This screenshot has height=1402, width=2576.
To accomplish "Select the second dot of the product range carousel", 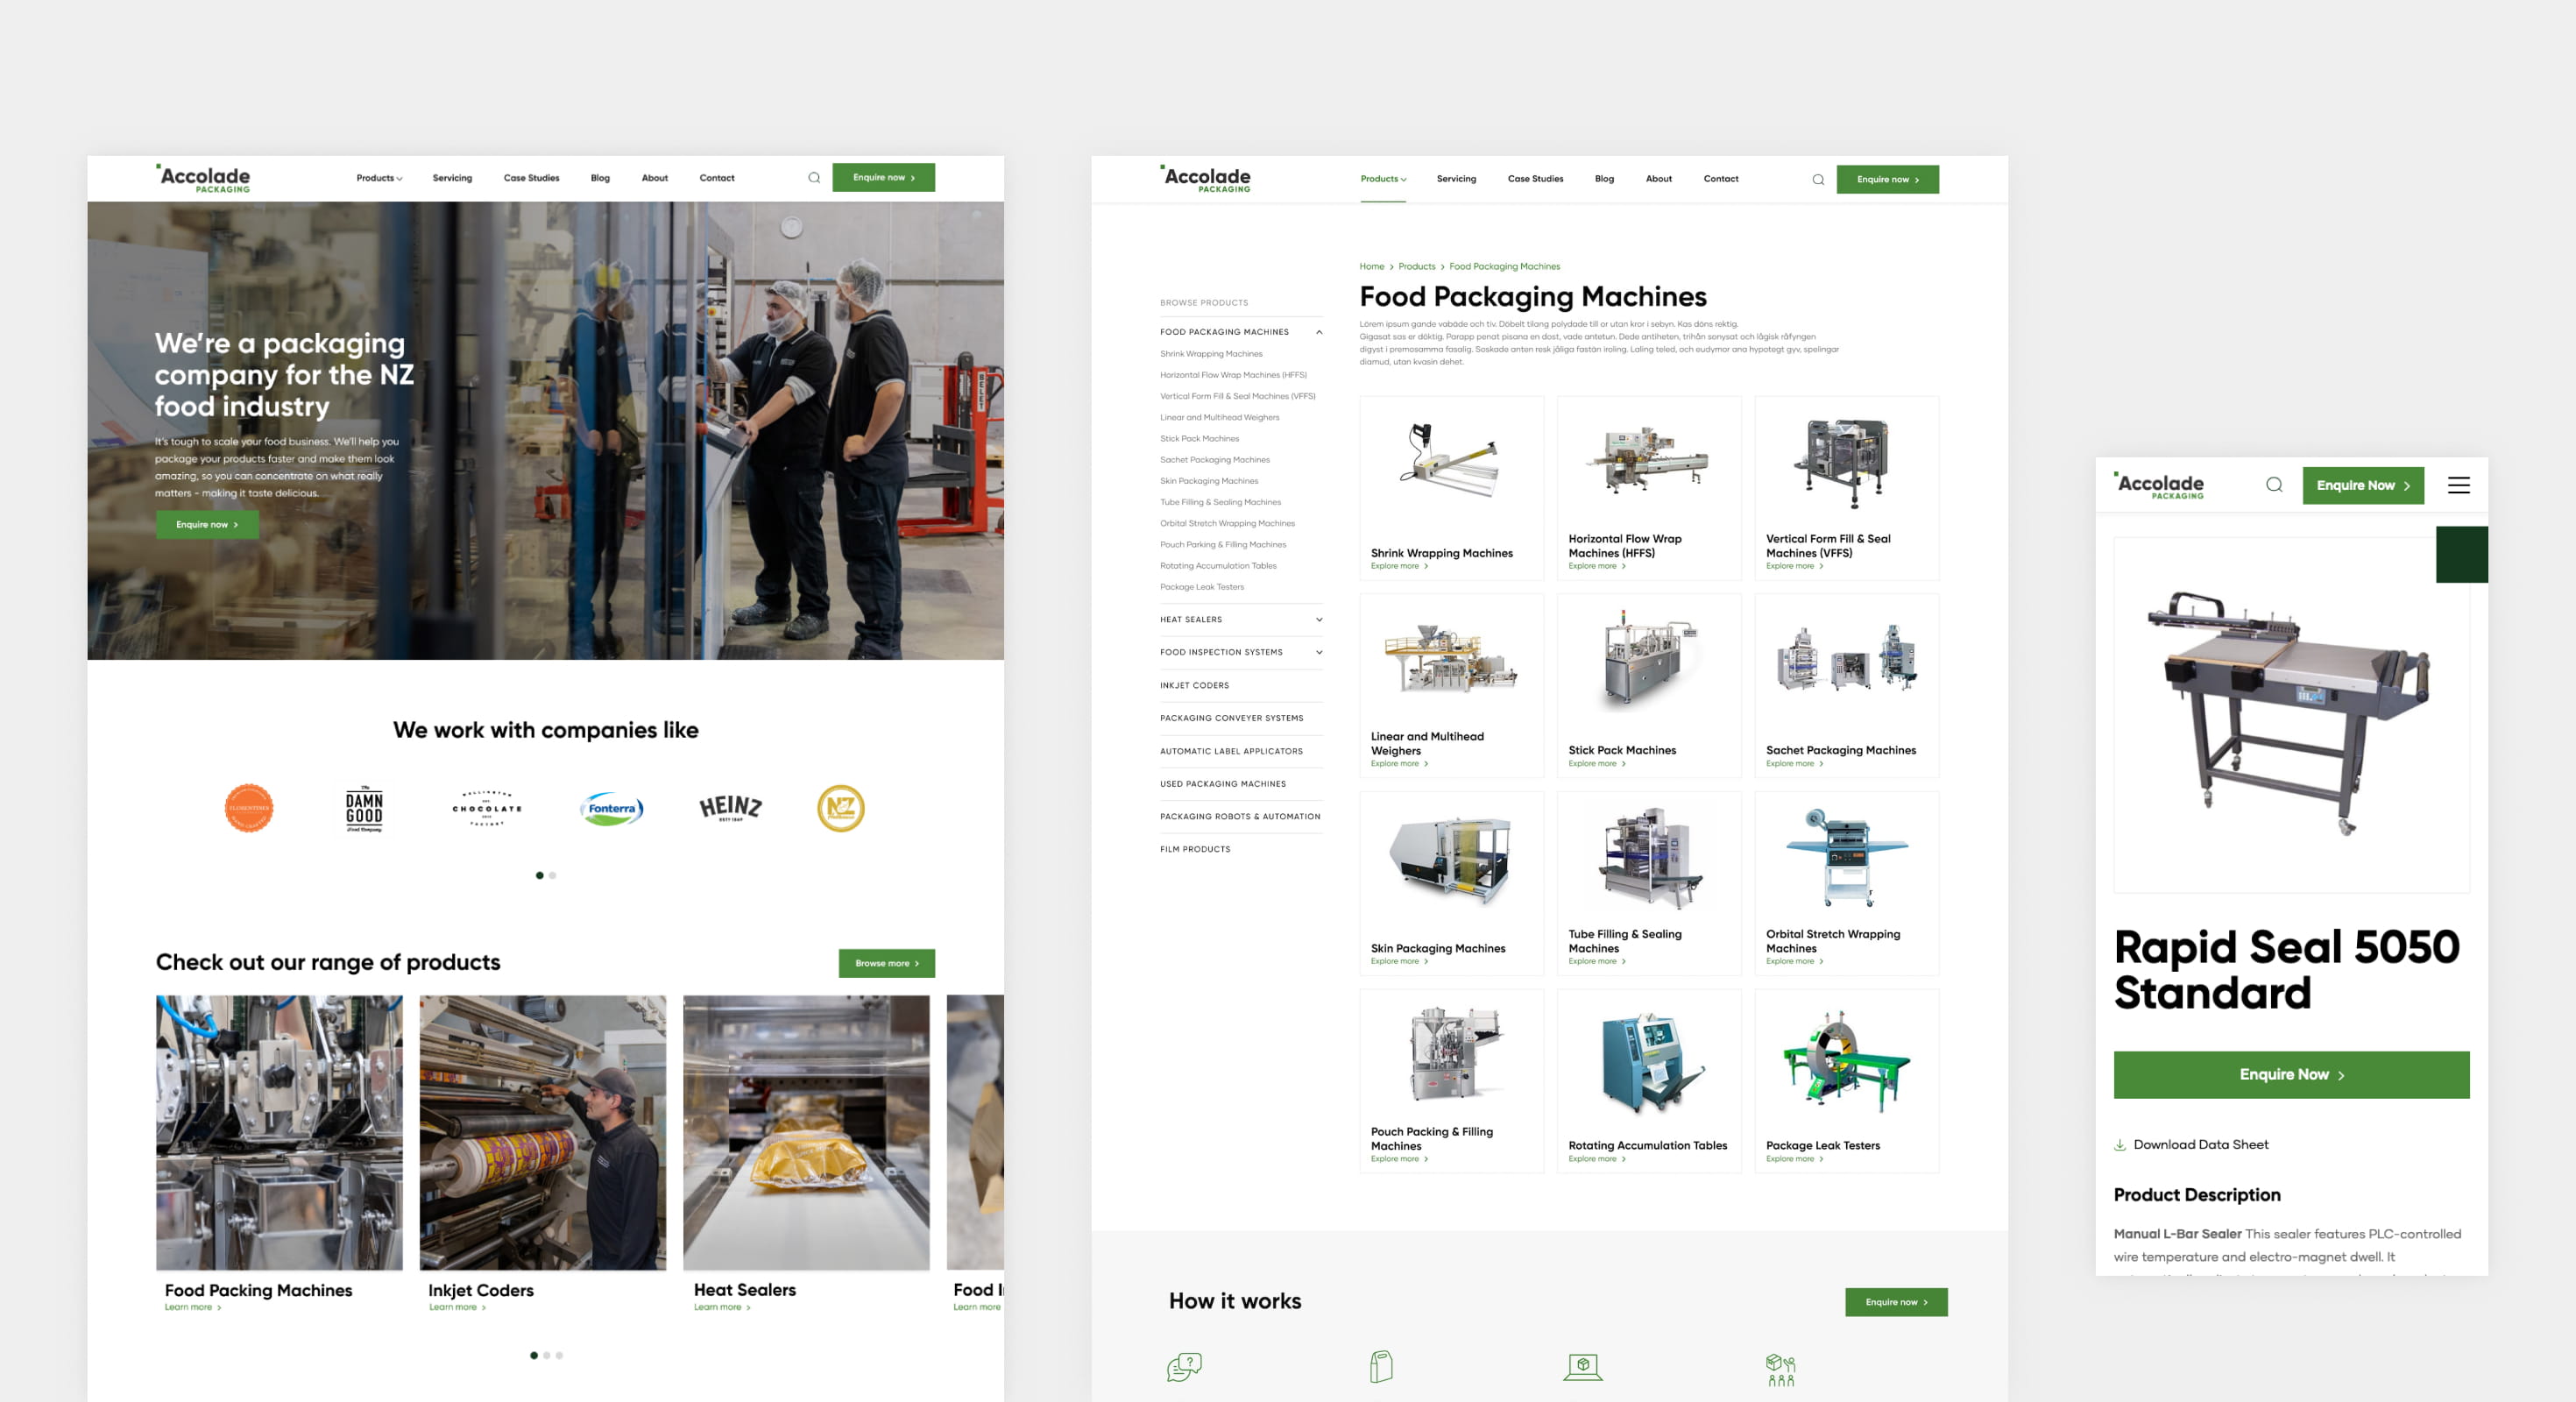I will (546, 1355).
